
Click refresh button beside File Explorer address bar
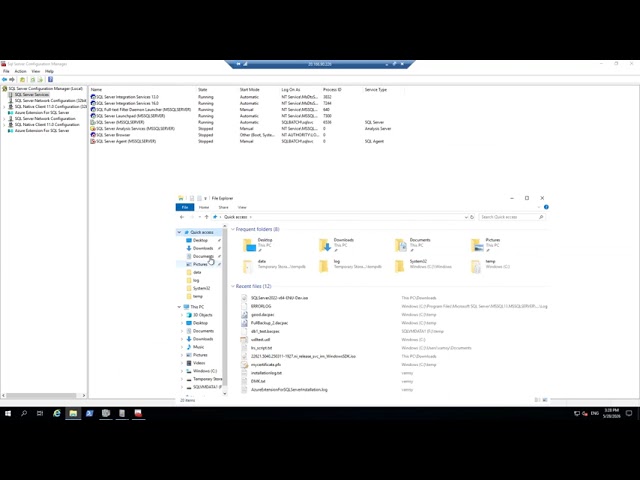472,217
